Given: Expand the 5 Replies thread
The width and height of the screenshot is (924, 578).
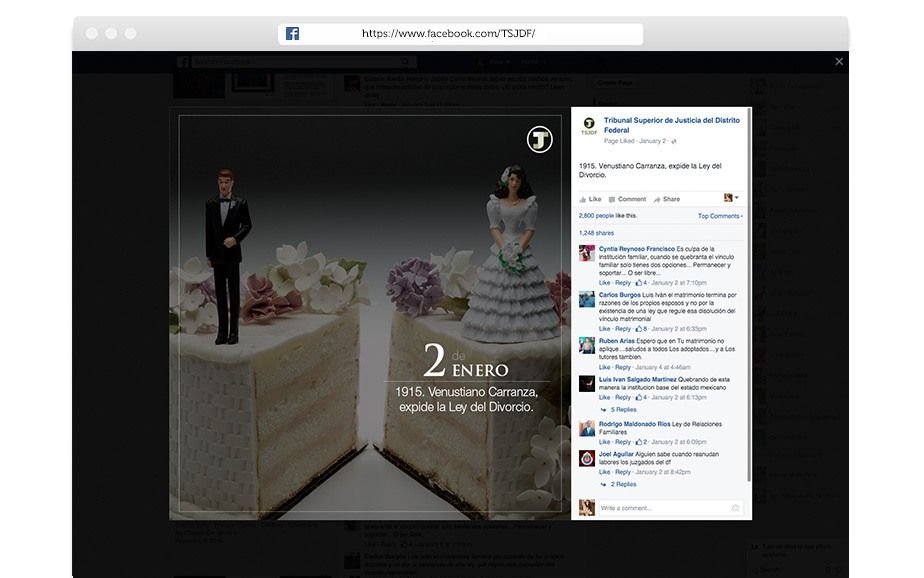Looking at the screenshot, I should [x=623, y=409].
